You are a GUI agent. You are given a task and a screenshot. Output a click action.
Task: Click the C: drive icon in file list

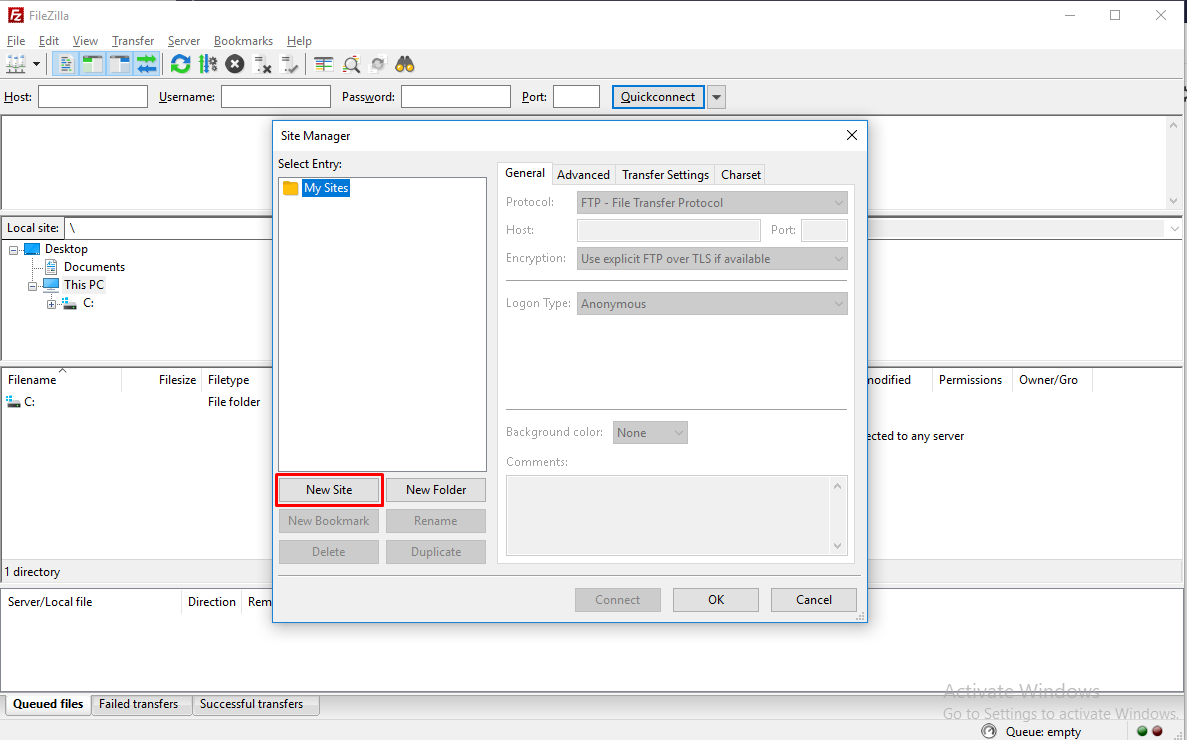[14, 402]
